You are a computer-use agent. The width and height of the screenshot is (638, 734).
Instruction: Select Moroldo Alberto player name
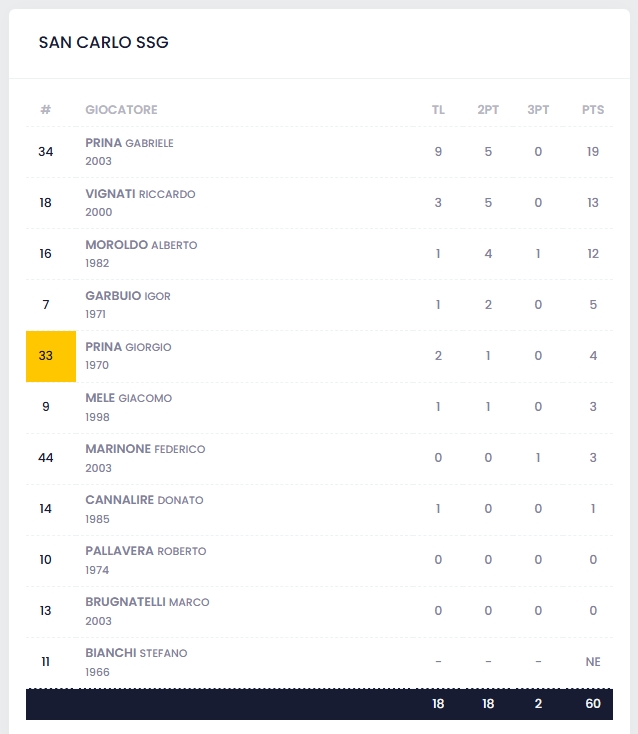(x=141, y=245)
